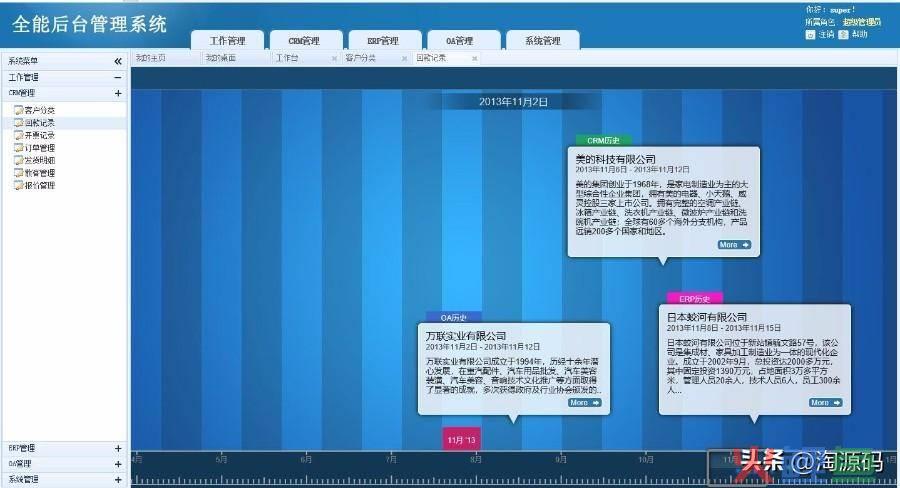Click folder icon beside 客户分类 in sidebar
The height and width of the screenshot is (488, 900).
click(19, 110)
